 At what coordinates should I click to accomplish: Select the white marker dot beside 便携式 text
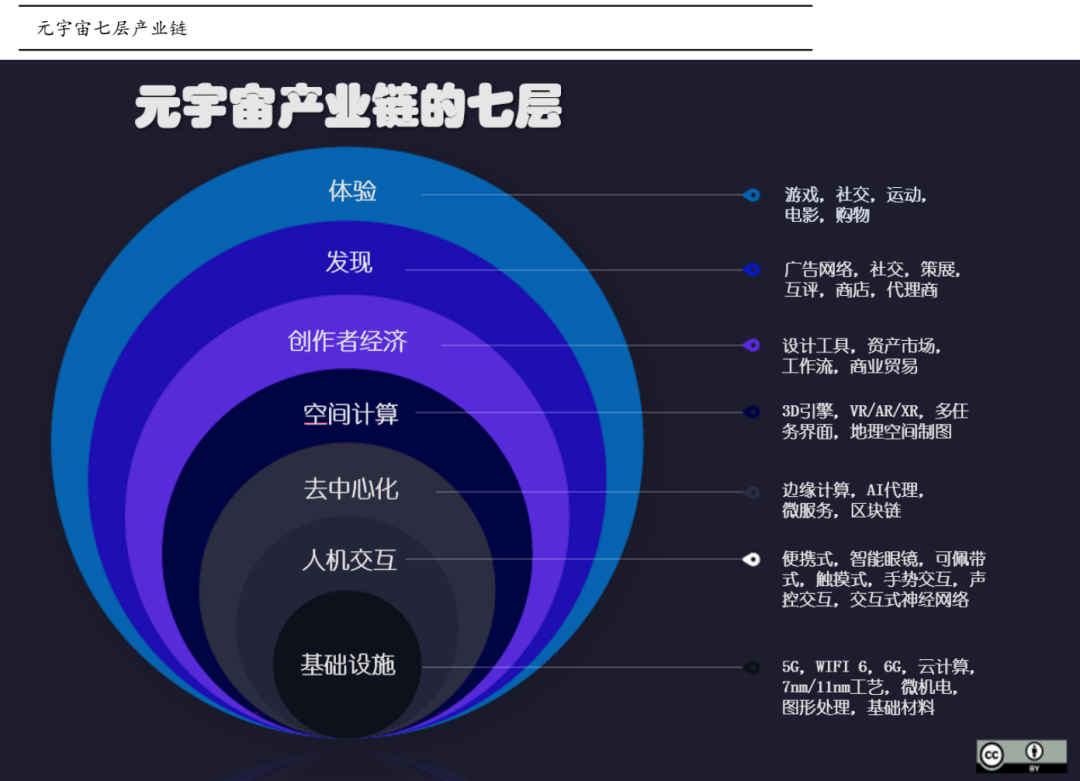pos(751,559)
